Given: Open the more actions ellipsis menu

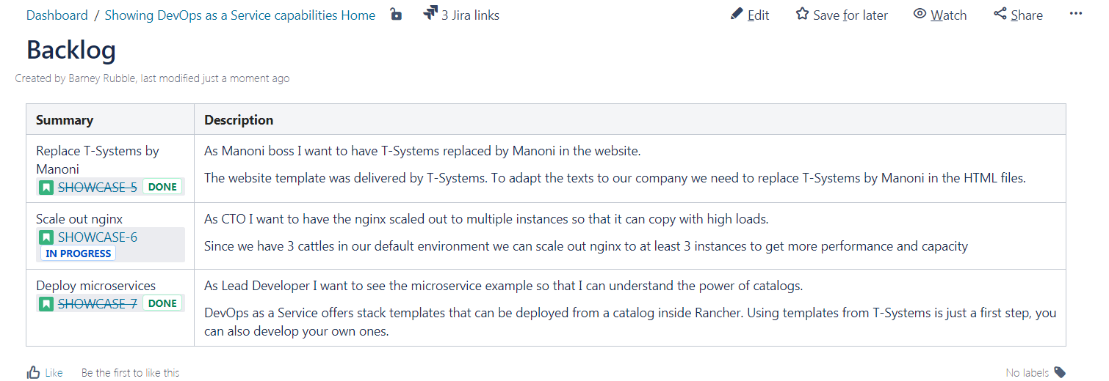Looking at the screenshot, I should [x=1076, y=13].
